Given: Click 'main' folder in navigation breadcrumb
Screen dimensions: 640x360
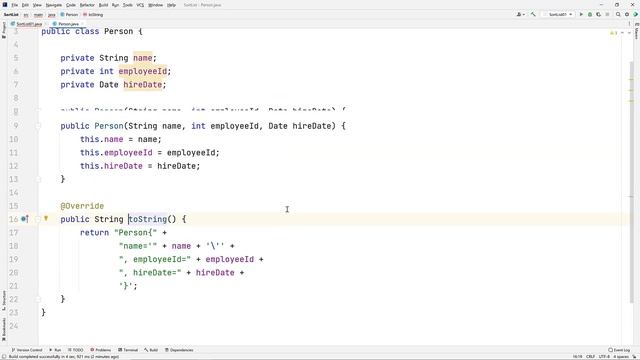Looking at the screenshot, I should tap(38, 15).
